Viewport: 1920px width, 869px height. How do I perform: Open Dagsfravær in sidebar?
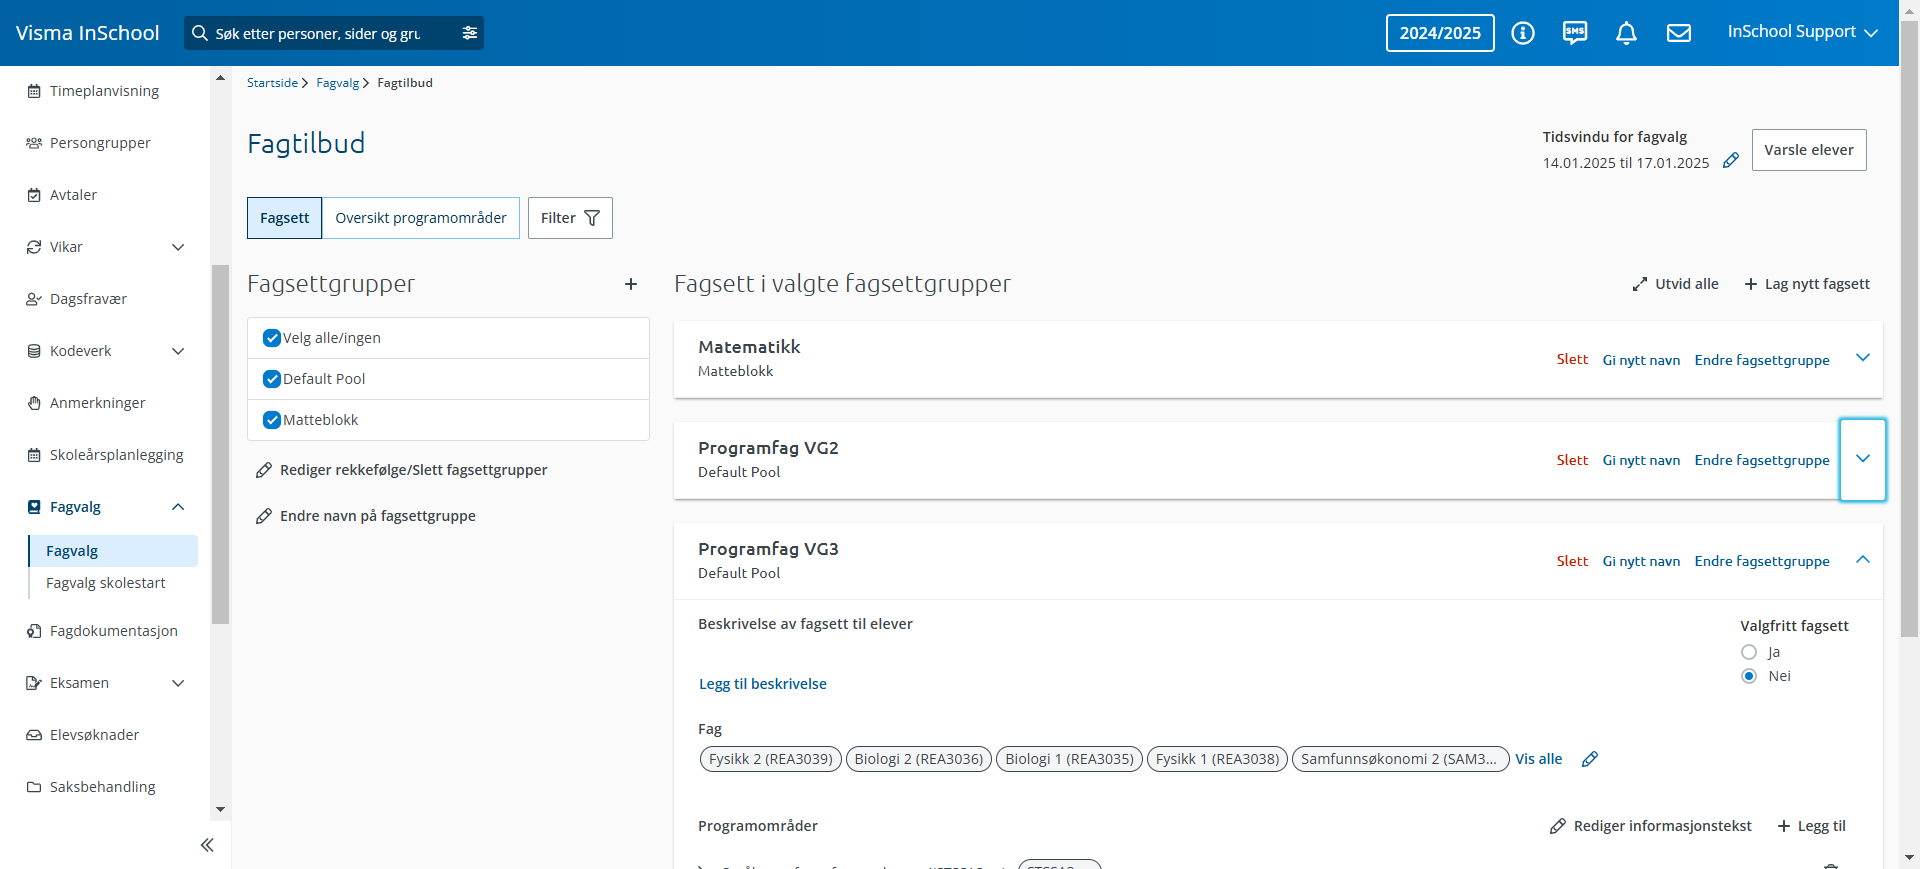[x=88, y=299]
